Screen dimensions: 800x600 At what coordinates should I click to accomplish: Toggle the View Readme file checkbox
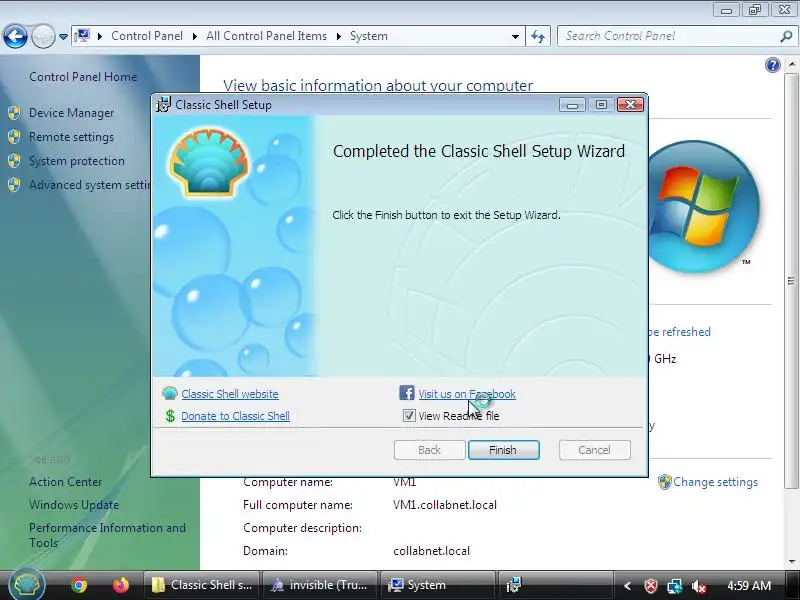coord(409,416)
